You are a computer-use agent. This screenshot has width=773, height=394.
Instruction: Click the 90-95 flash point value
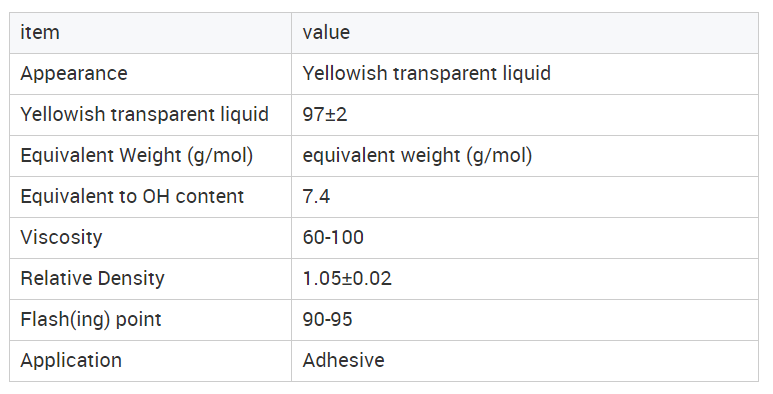tap(327, 320)
